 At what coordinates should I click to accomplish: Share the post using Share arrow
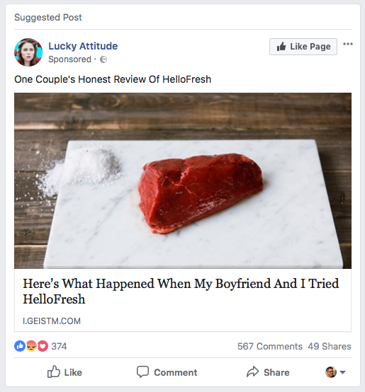pyautogui.click(x=268, y=372)
